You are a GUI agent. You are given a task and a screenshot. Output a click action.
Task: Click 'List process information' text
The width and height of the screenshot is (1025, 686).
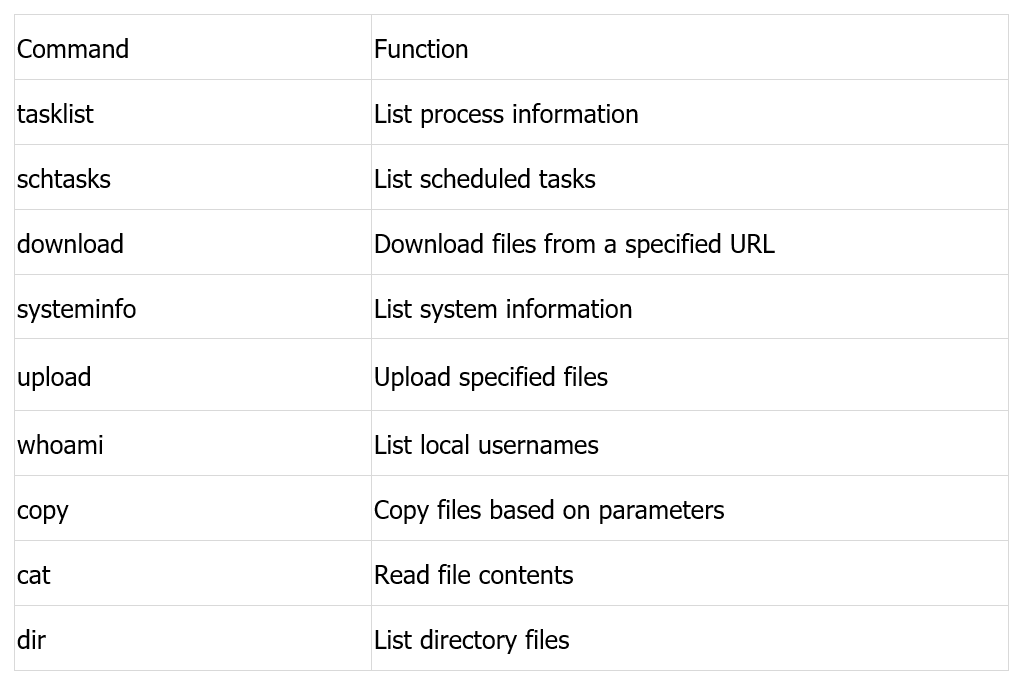(506, 114)
